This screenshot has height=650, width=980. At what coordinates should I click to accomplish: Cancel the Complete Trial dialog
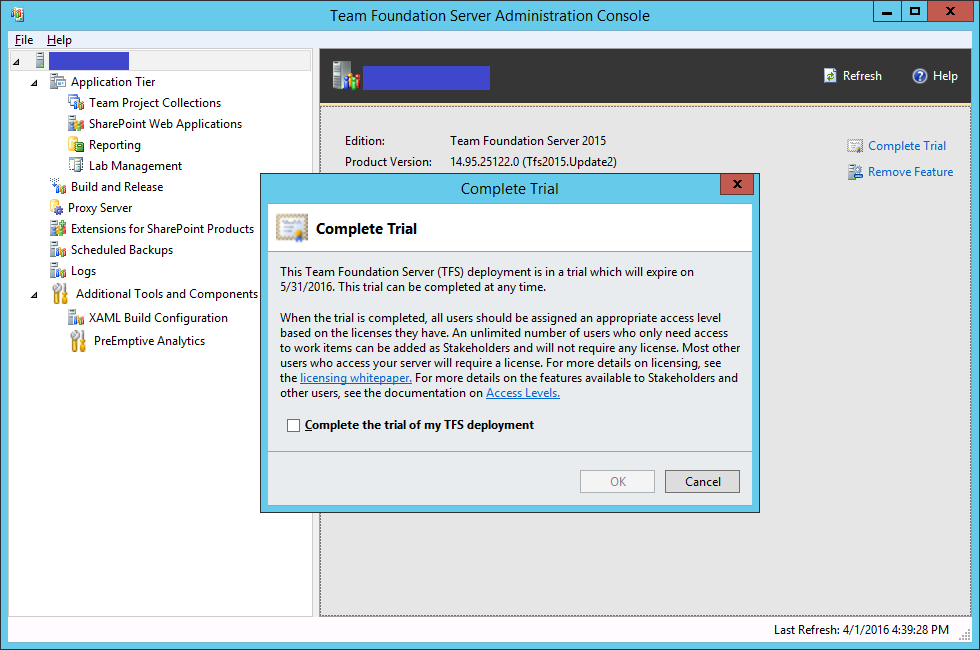tap(702, 481)
